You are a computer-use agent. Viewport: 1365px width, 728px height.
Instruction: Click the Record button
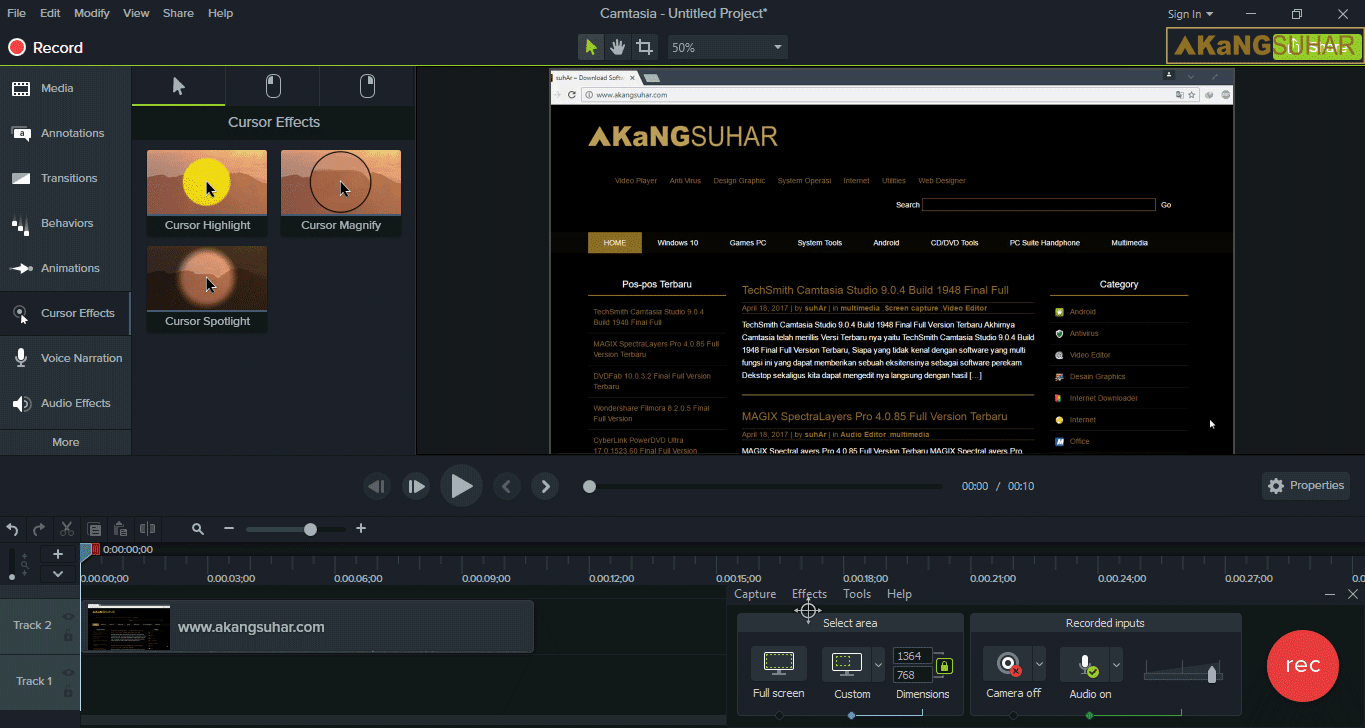46,47
